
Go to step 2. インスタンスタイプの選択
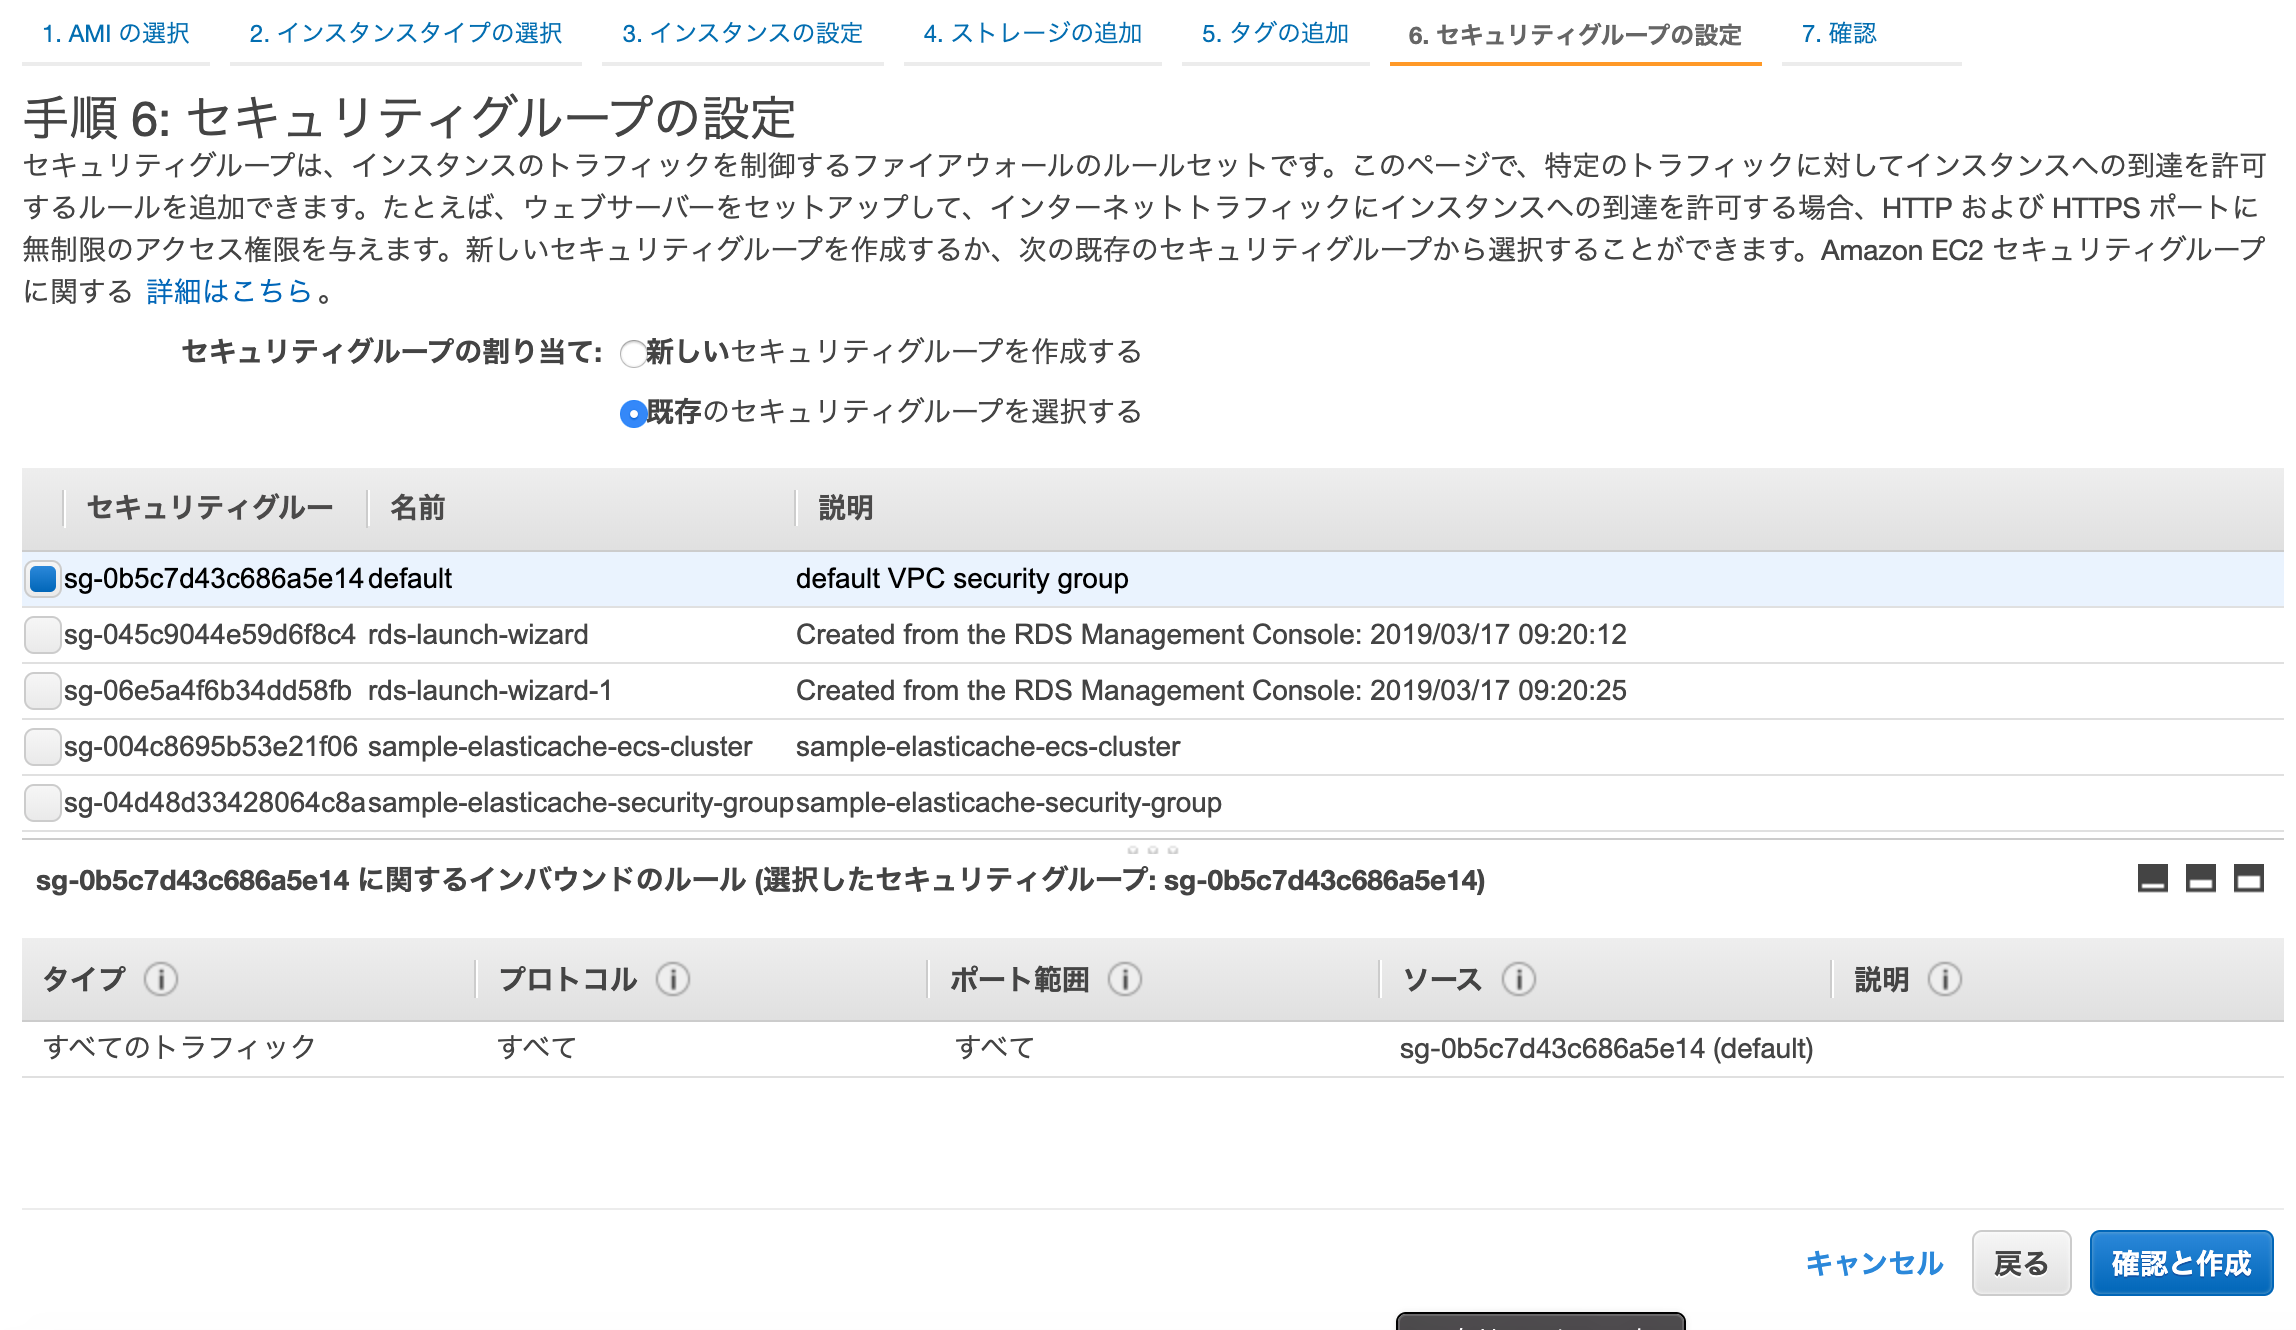(x=406, y=34)
